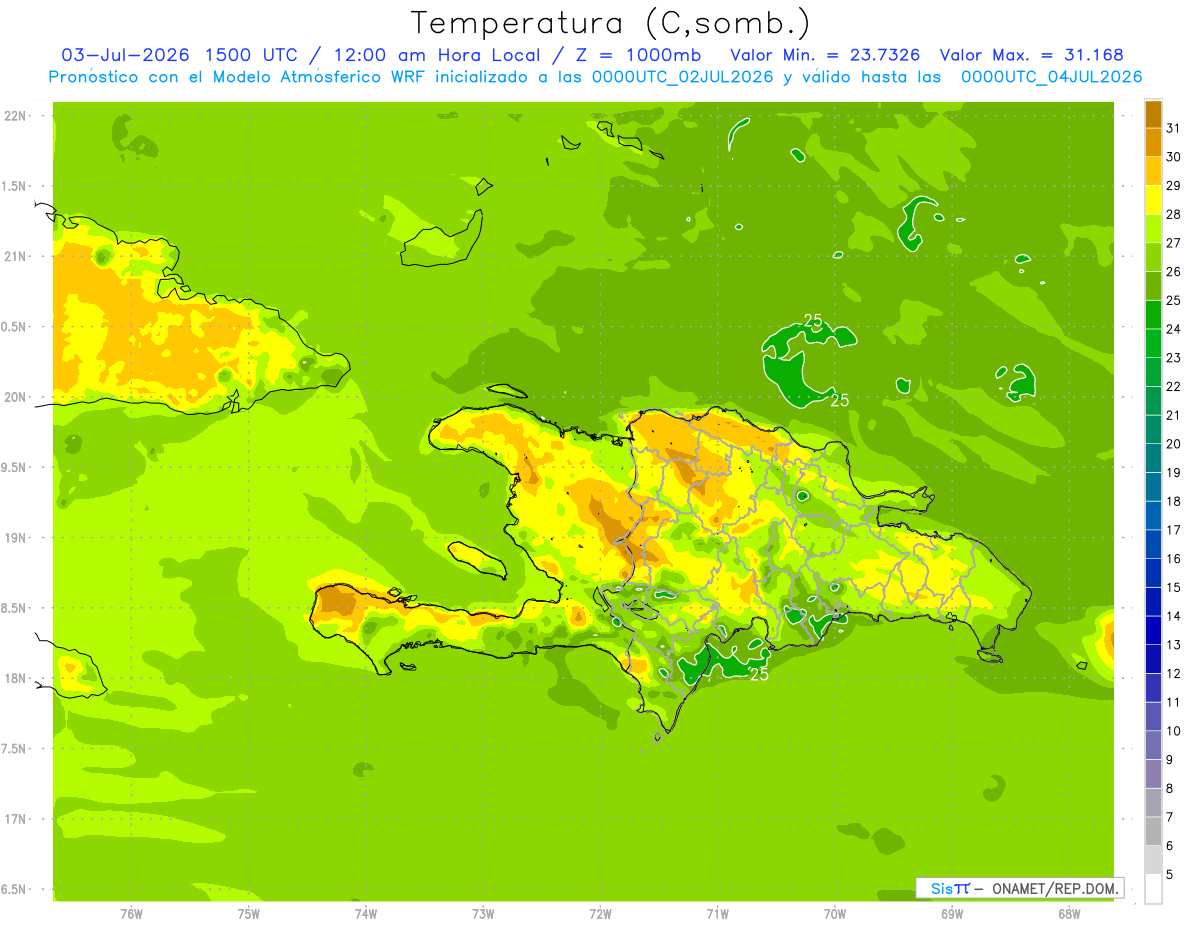Click the 'Valor Max. = 31.168' value
The image size is (1200, 927).
point(1031,55)
